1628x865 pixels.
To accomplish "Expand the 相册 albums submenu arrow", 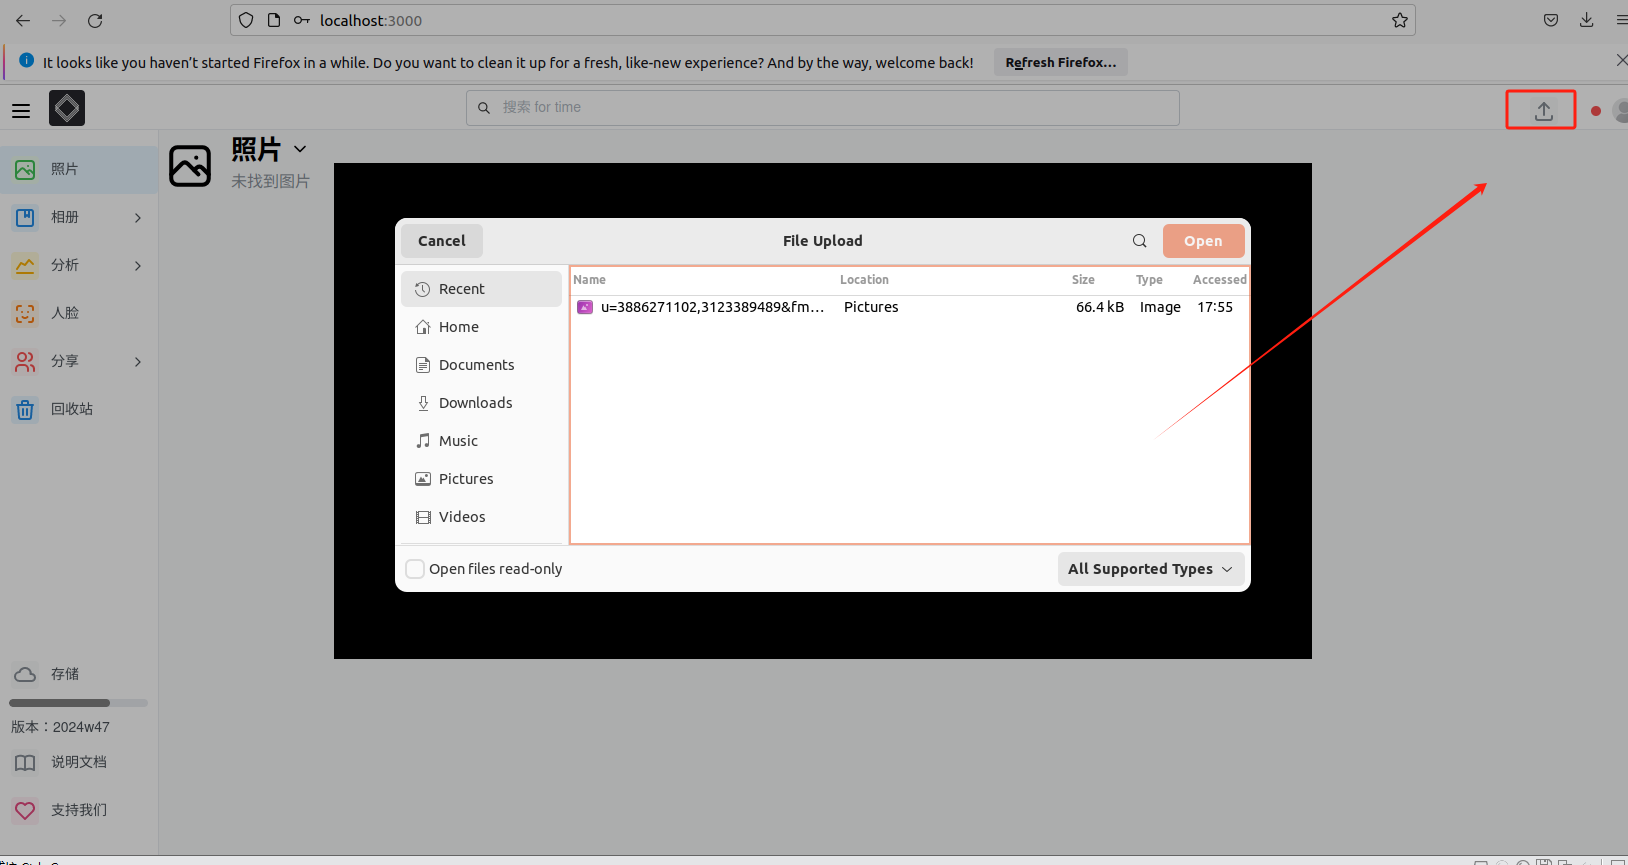I will coord(138,217).
